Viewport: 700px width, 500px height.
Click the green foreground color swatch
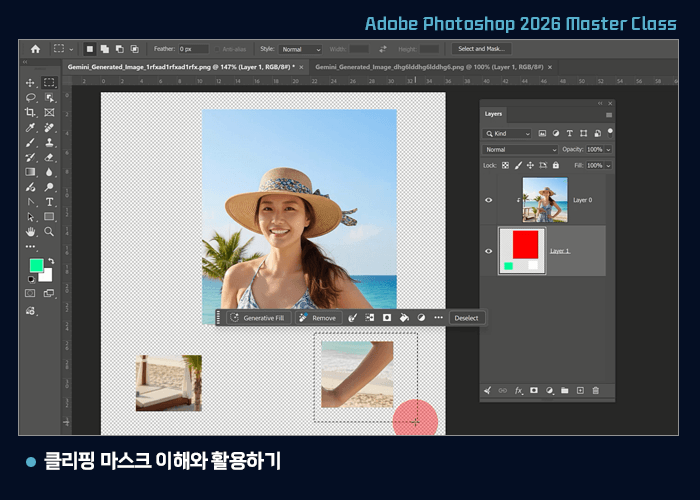click(x=36, y=265)
